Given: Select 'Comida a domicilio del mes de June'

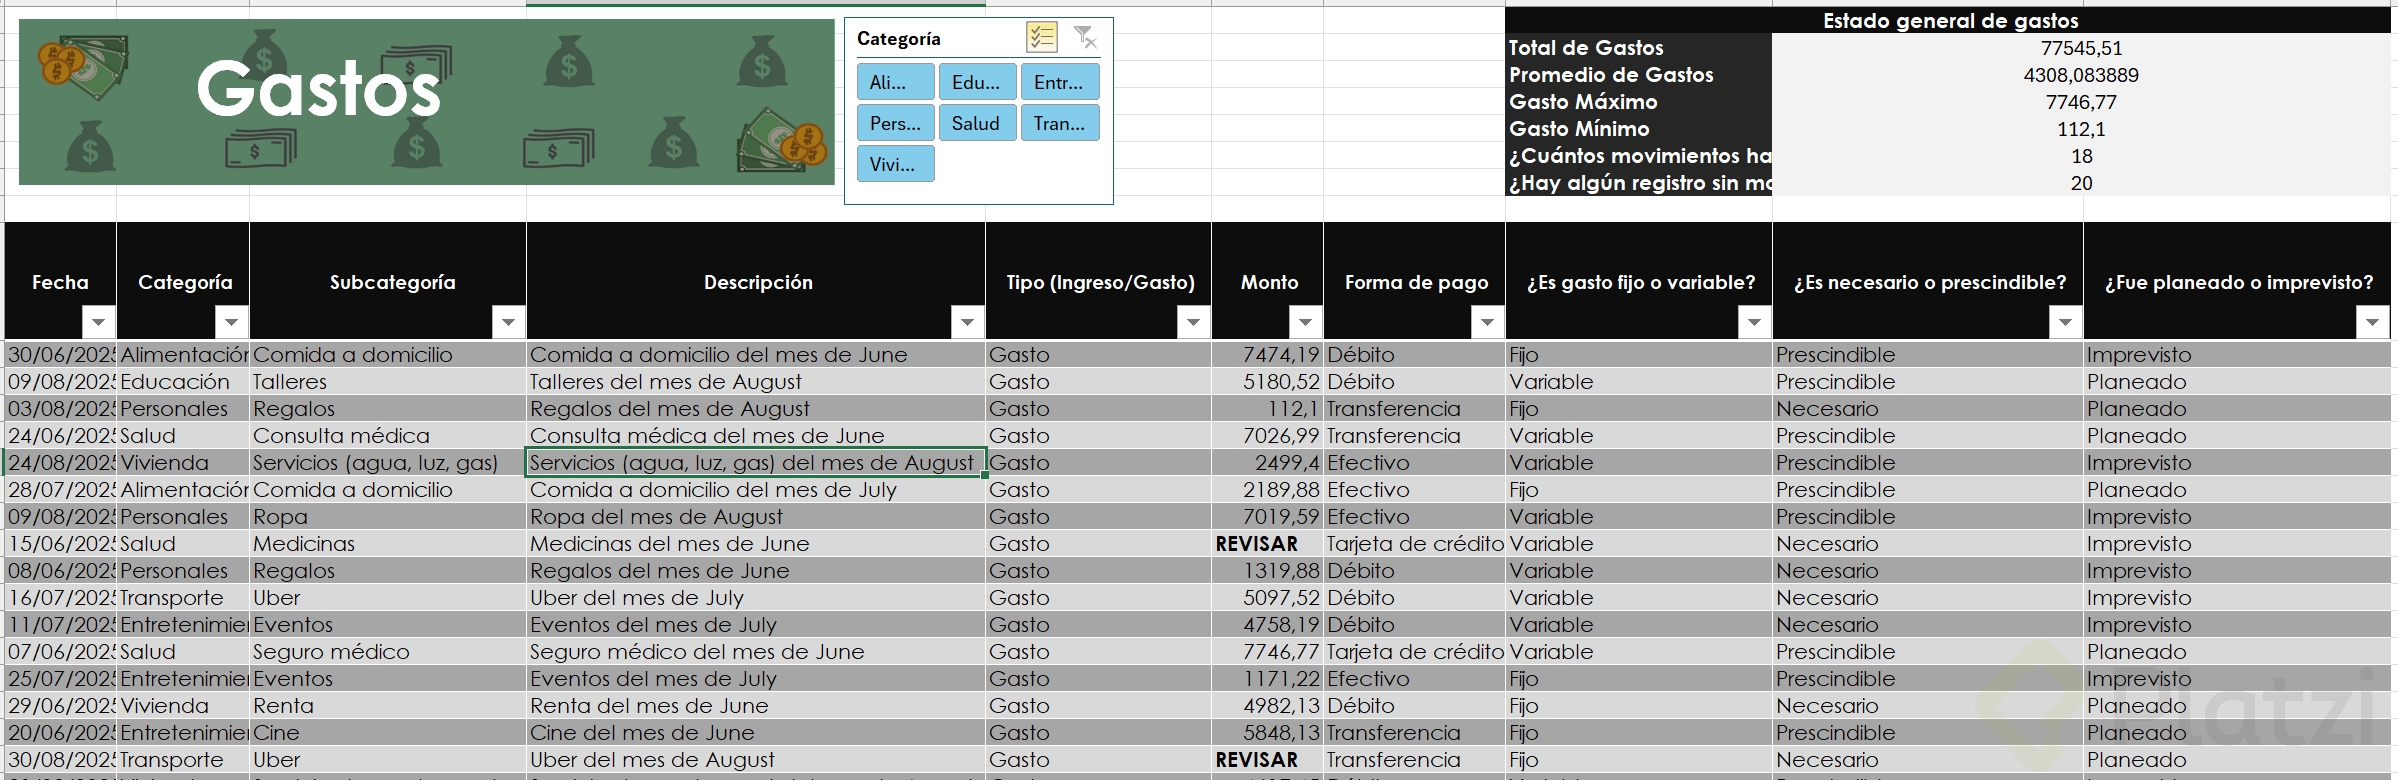Looking at the screenshot, I should tap(756, 354).
